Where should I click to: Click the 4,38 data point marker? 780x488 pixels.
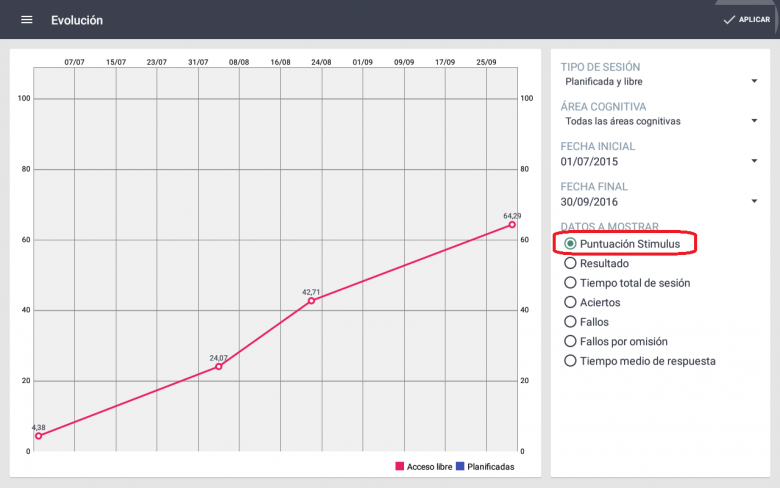(38, 436)
